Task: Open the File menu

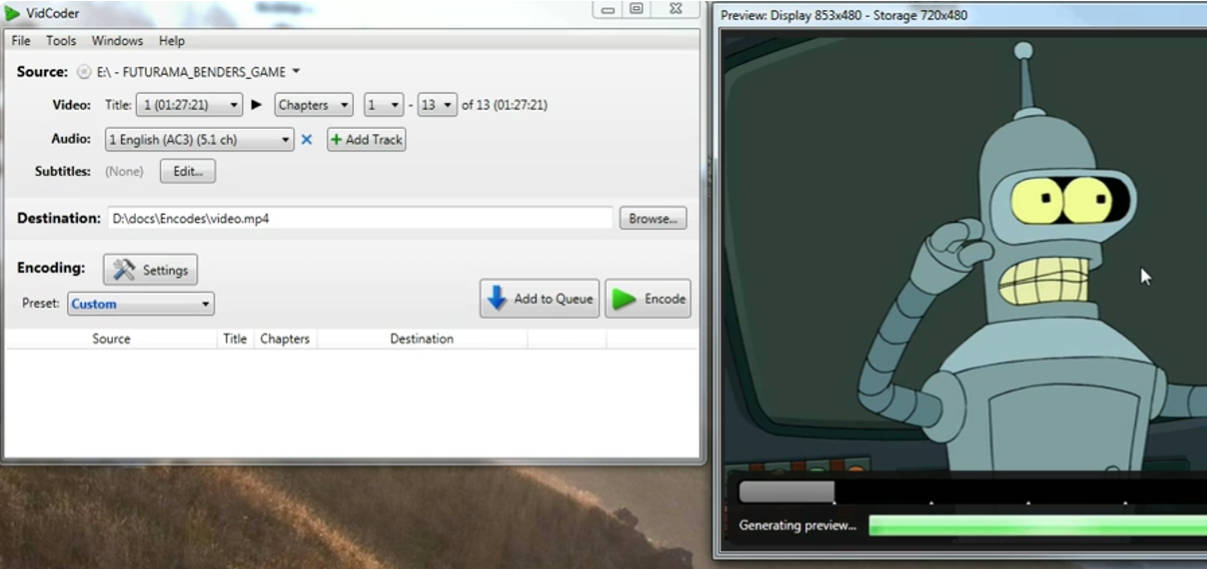Action: 21,41
